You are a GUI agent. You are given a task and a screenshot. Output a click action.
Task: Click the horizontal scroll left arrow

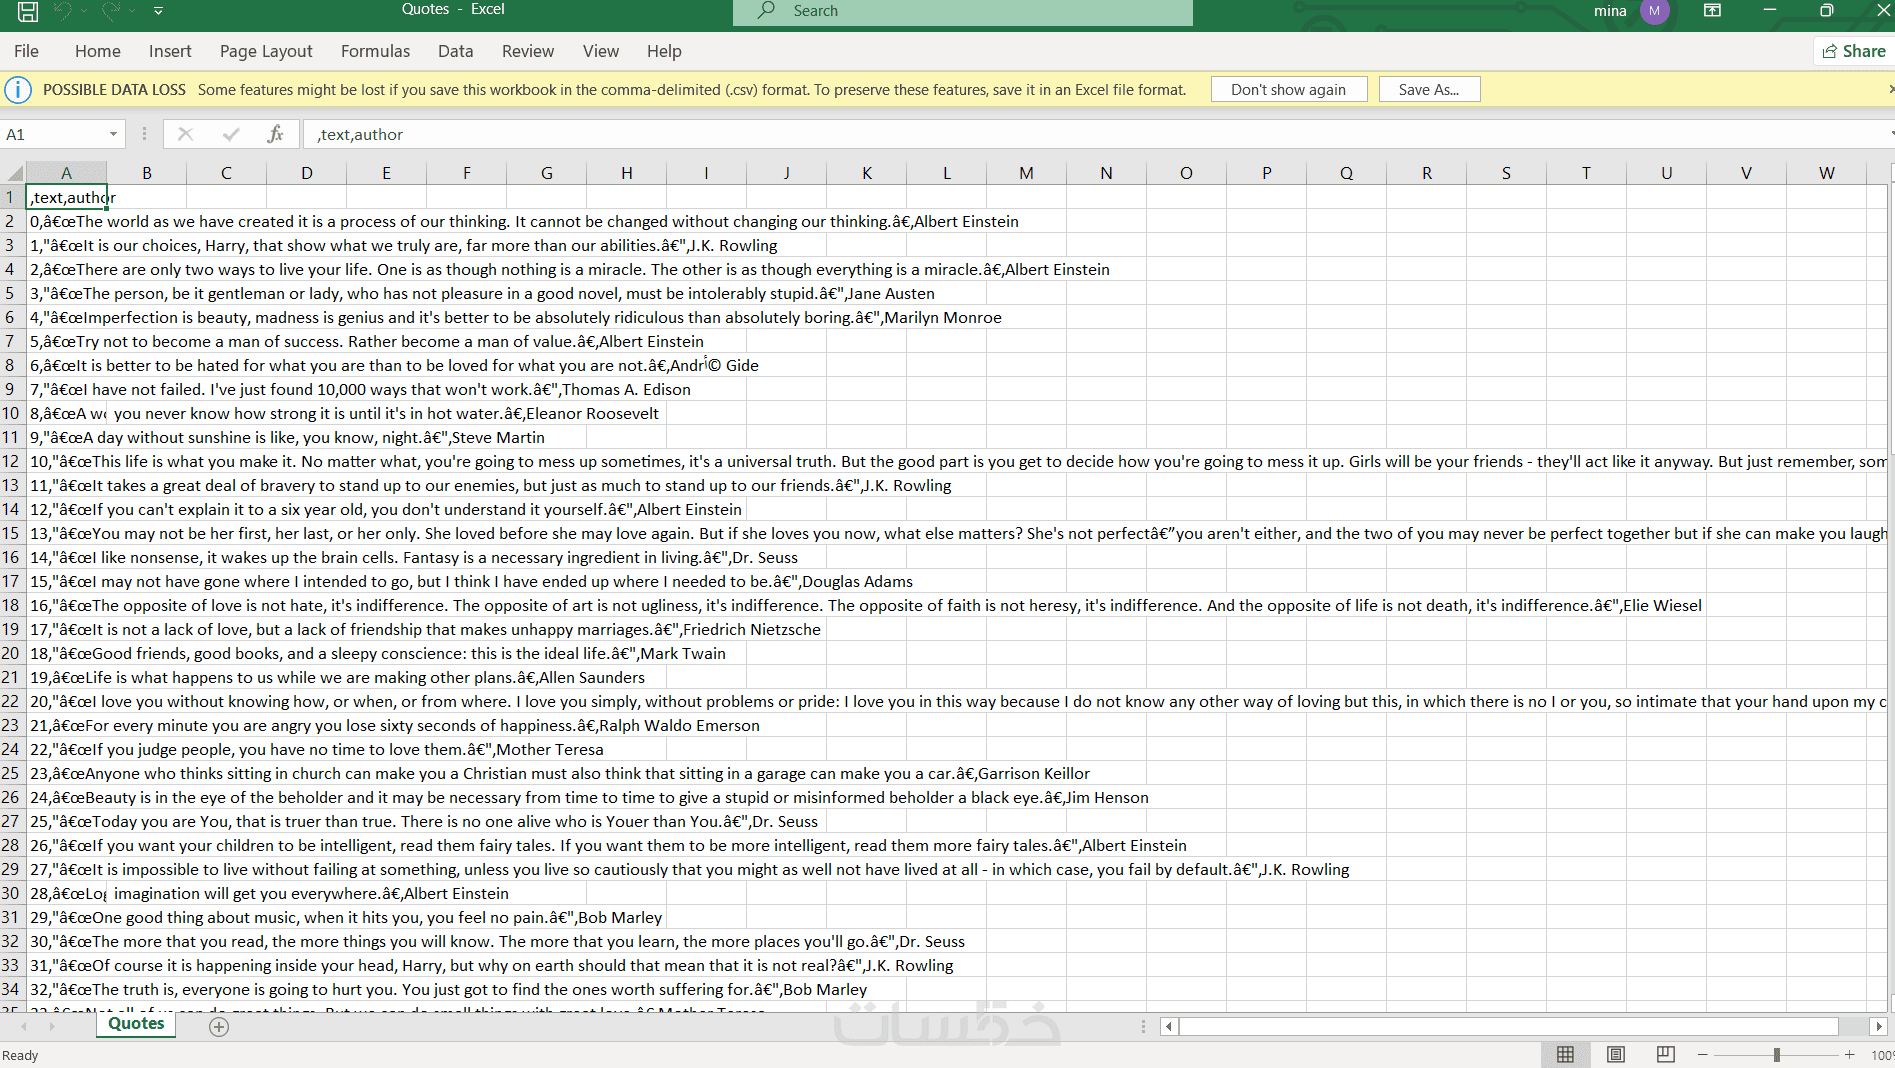pos(1168,1026)
